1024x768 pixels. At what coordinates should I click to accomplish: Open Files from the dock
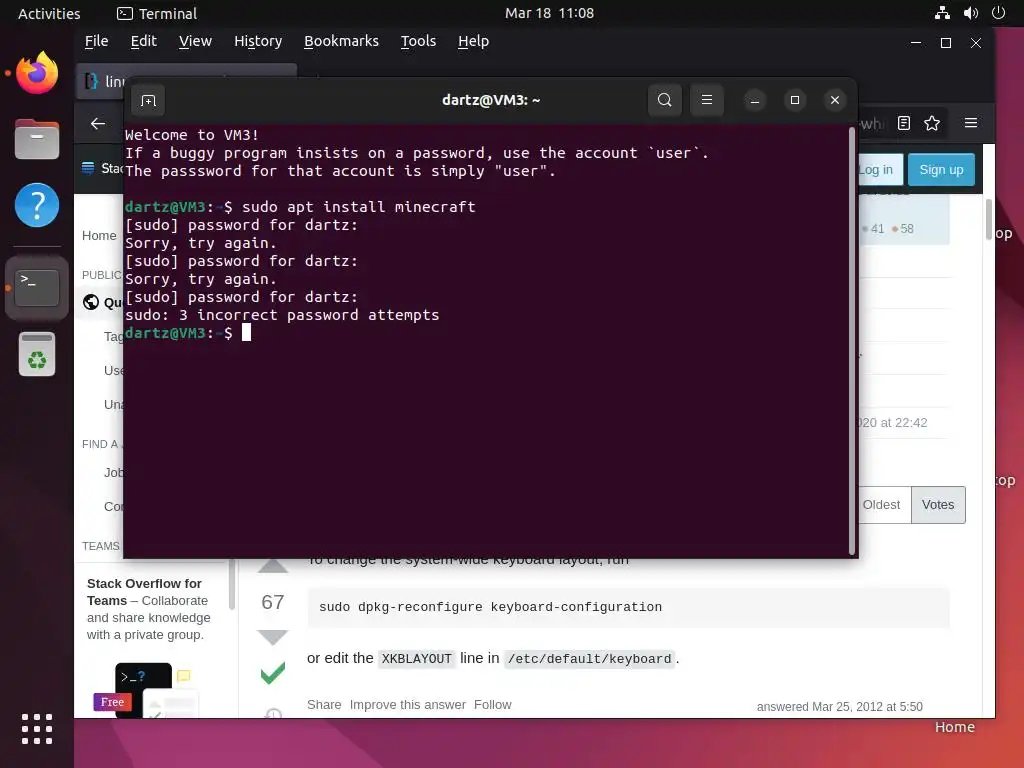[37, 138]
